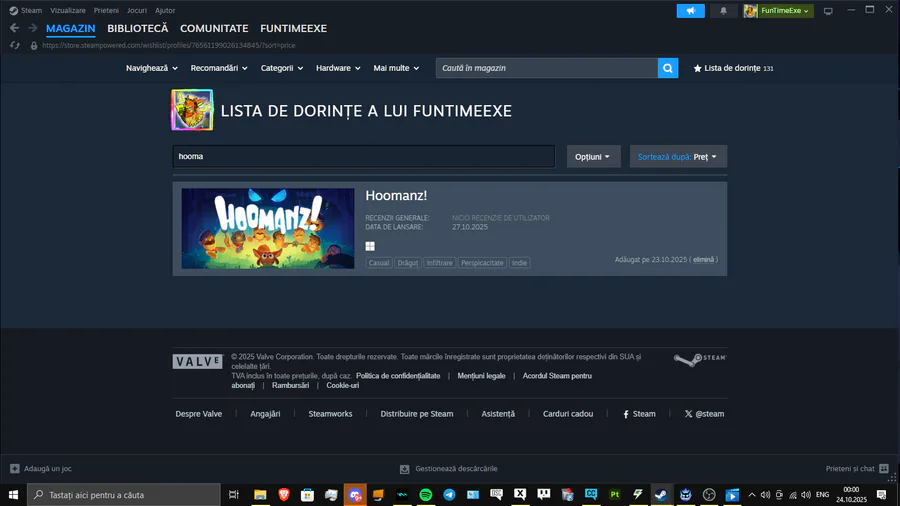Click the Caută în magazin search field
This screenshot has height=506, width=900.
click(546, 68)
